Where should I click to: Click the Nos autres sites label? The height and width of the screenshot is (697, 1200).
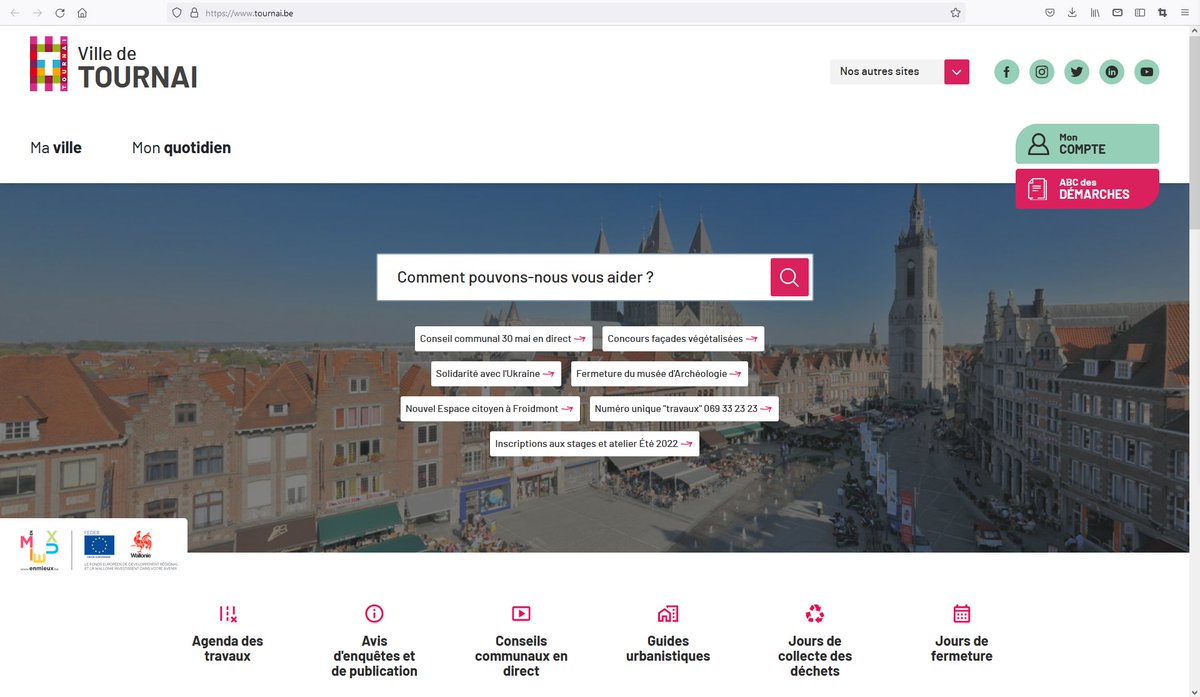click(879, 72)
